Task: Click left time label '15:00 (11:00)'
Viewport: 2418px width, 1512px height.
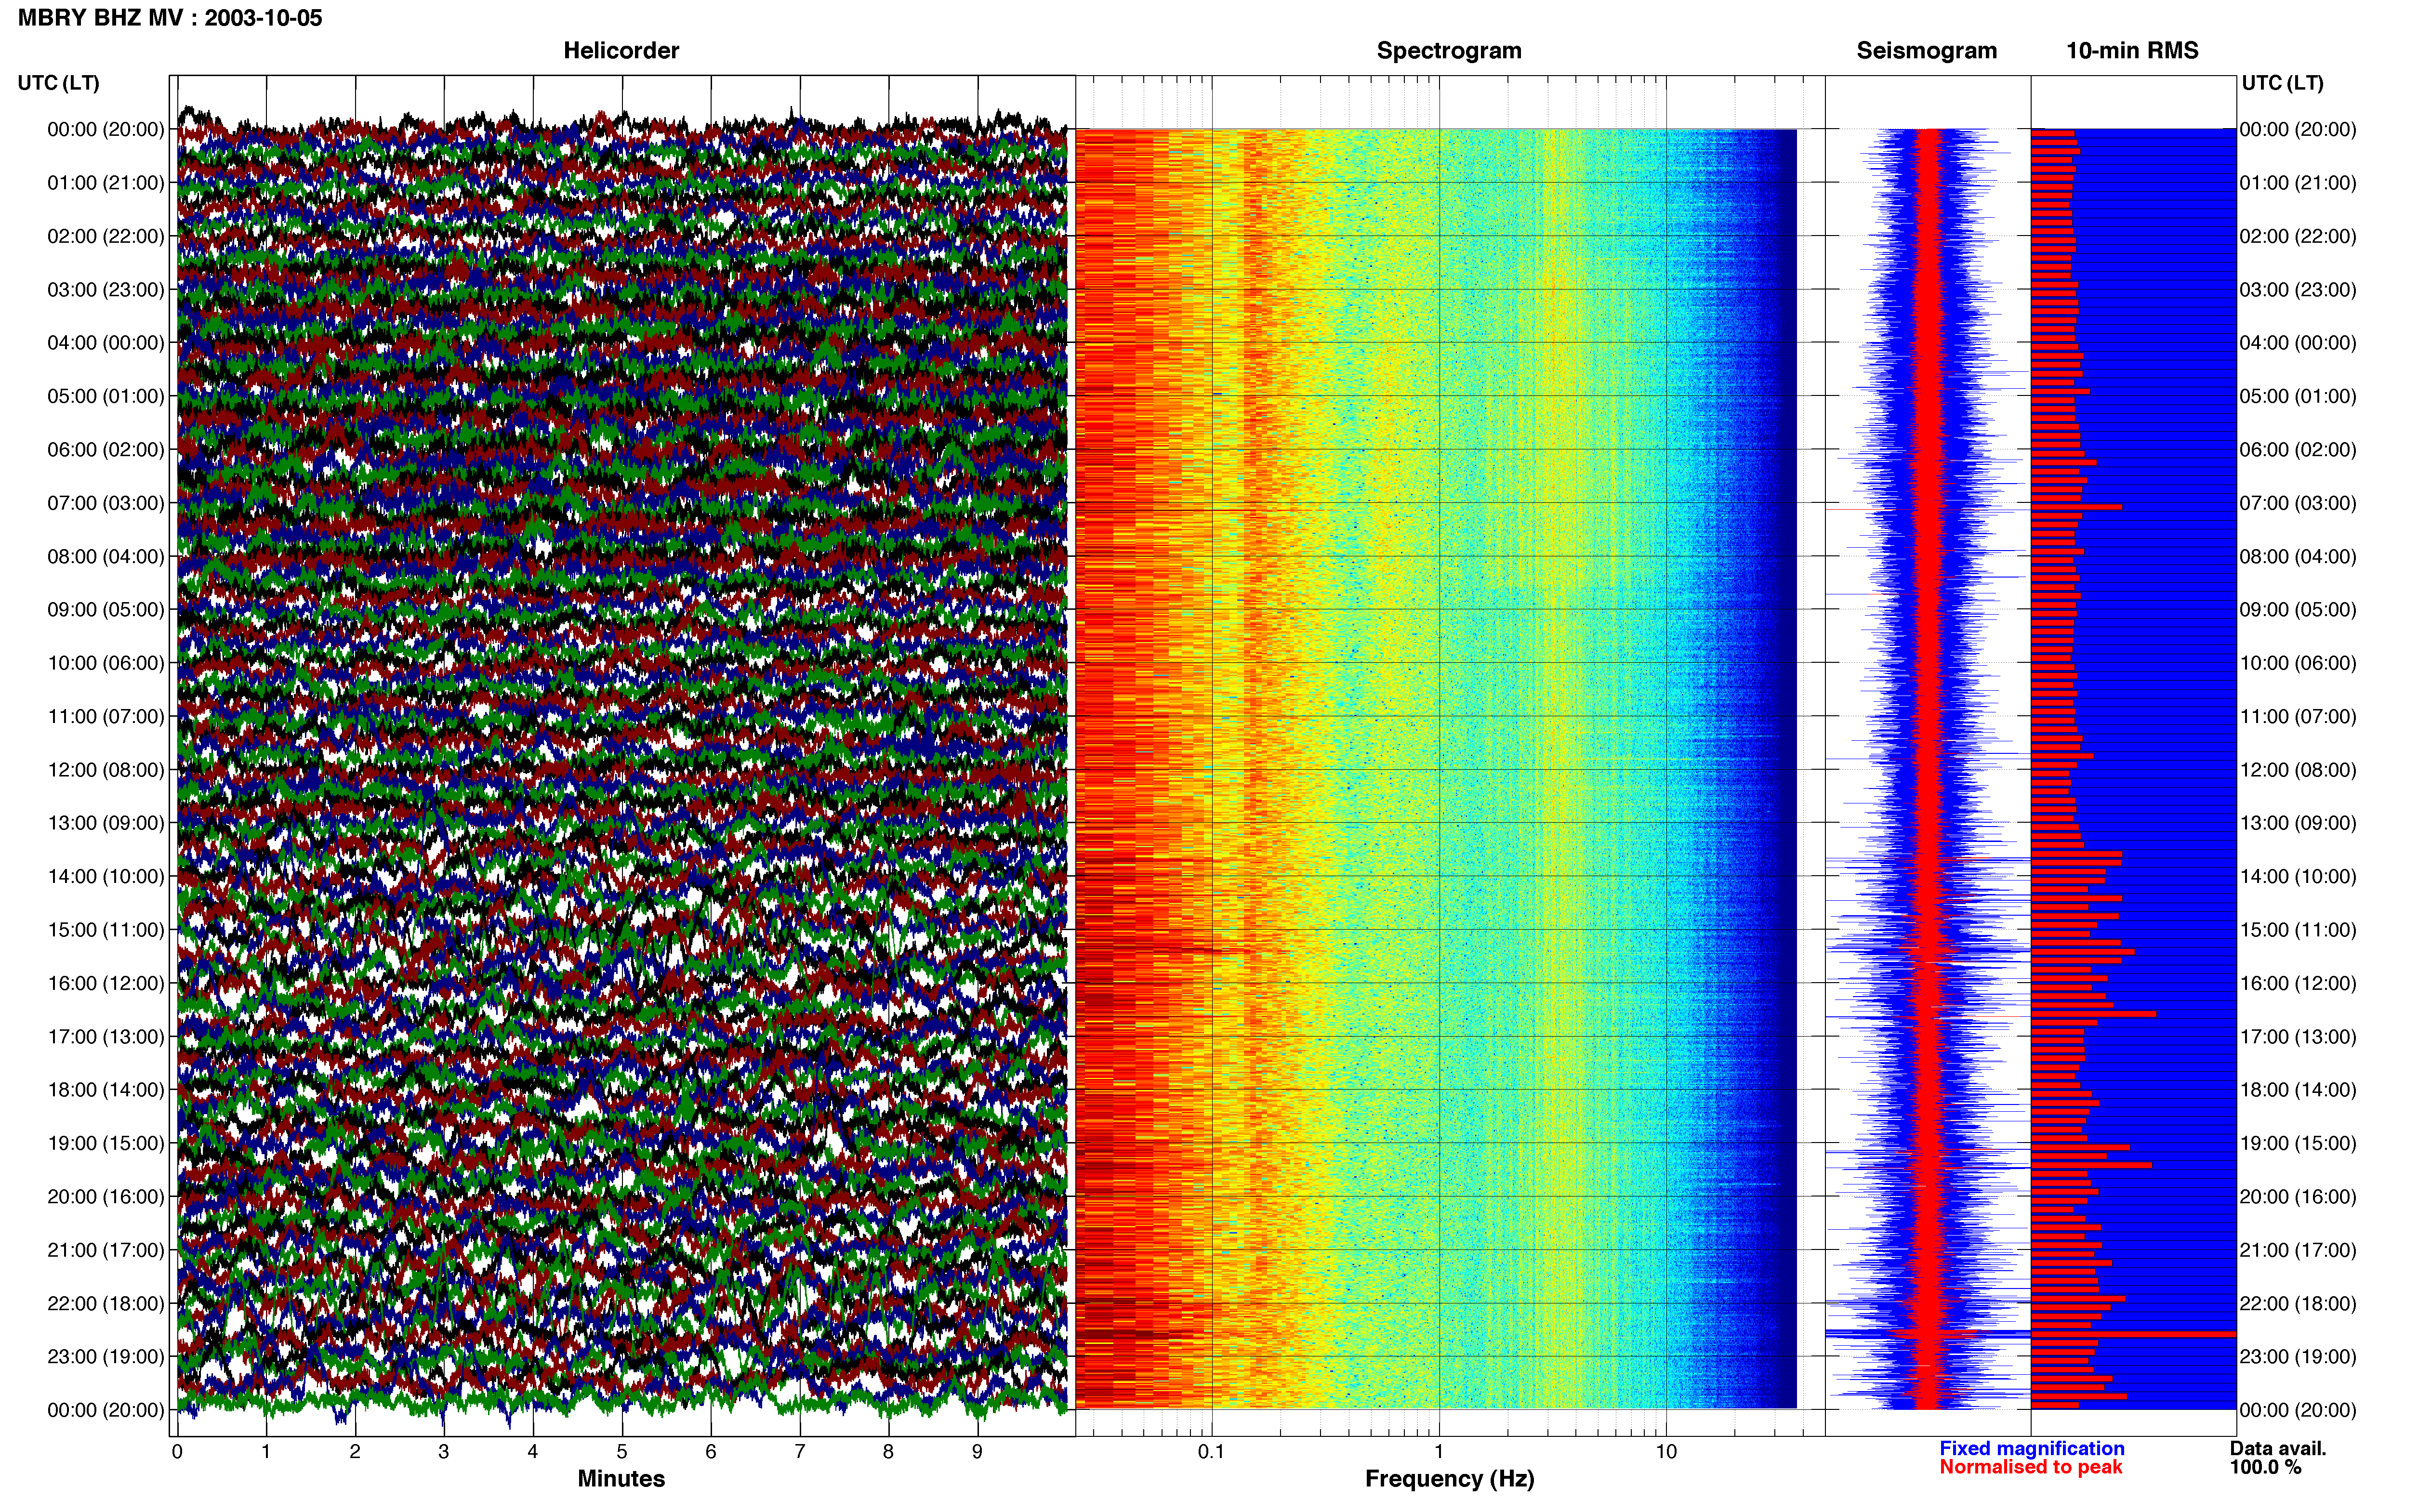Action: pyautogui.click(x=106, y=930)
